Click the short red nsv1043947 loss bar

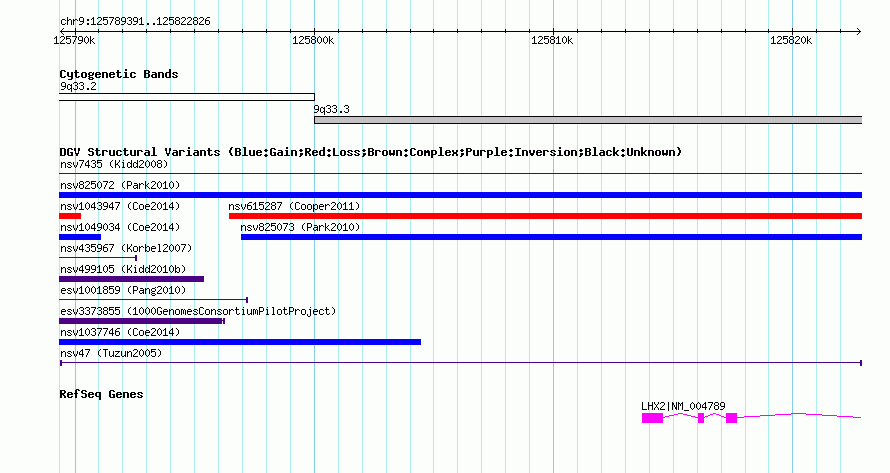tap(70, 216)
